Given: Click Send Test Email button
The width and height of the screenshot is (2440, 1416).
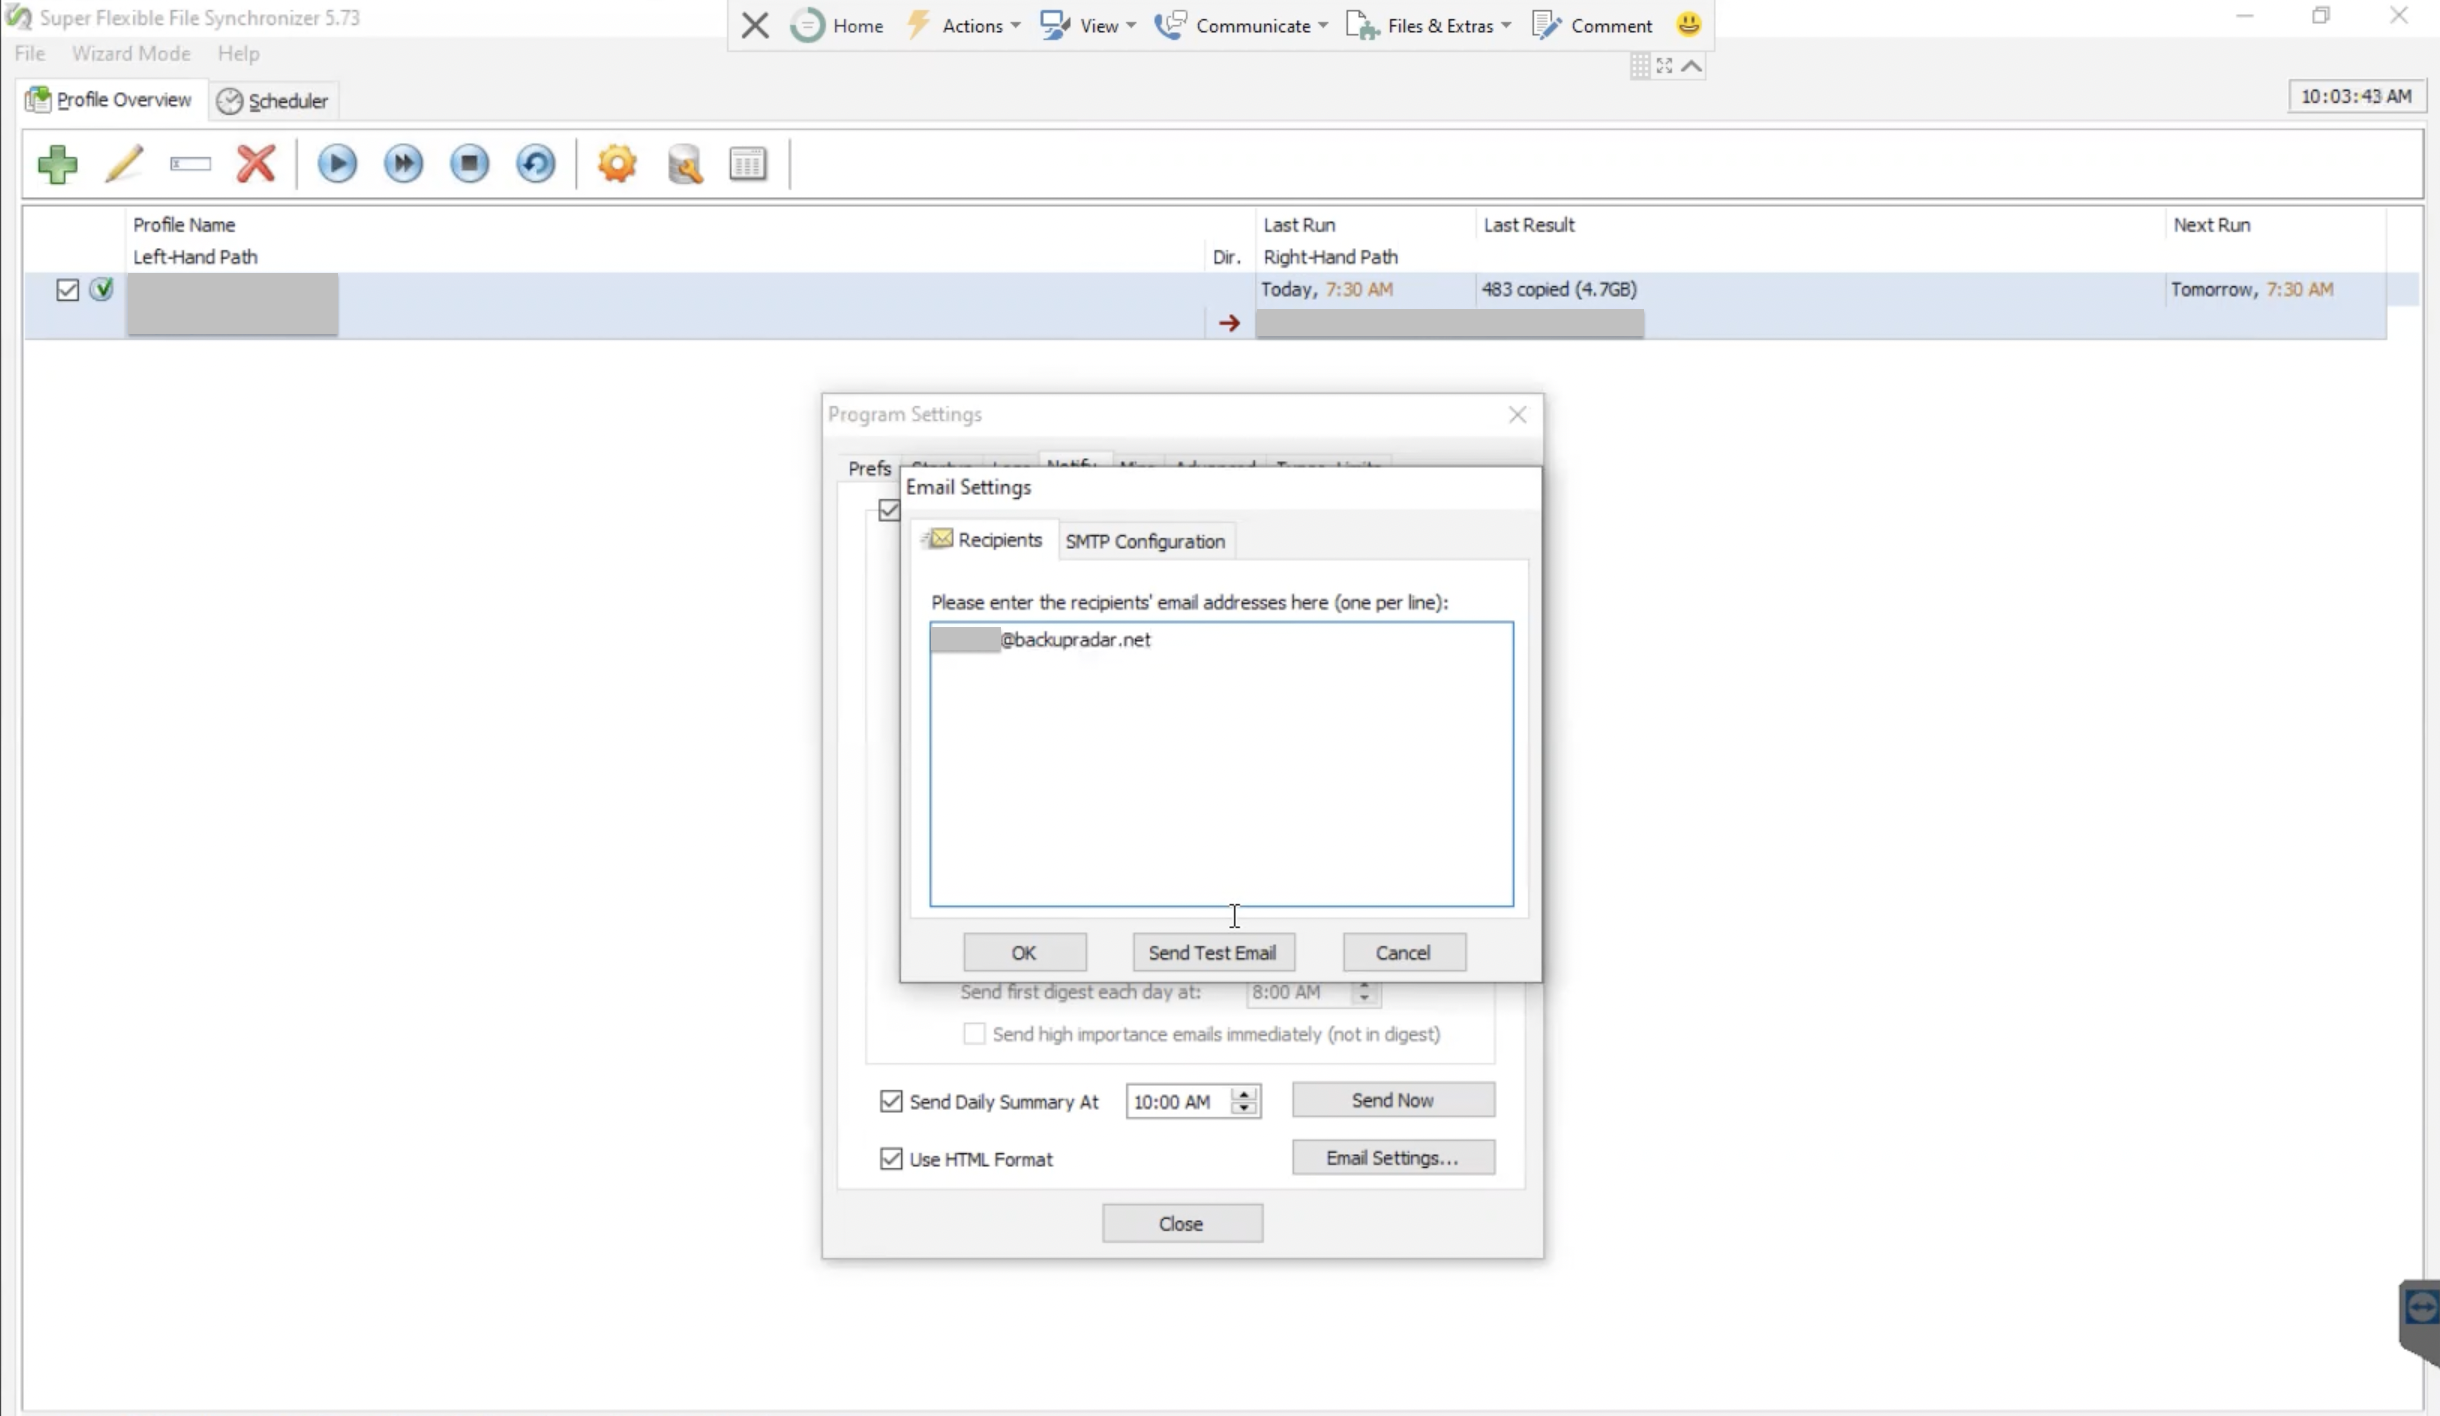Looking at the screenshot, I should coord(1213,952).
